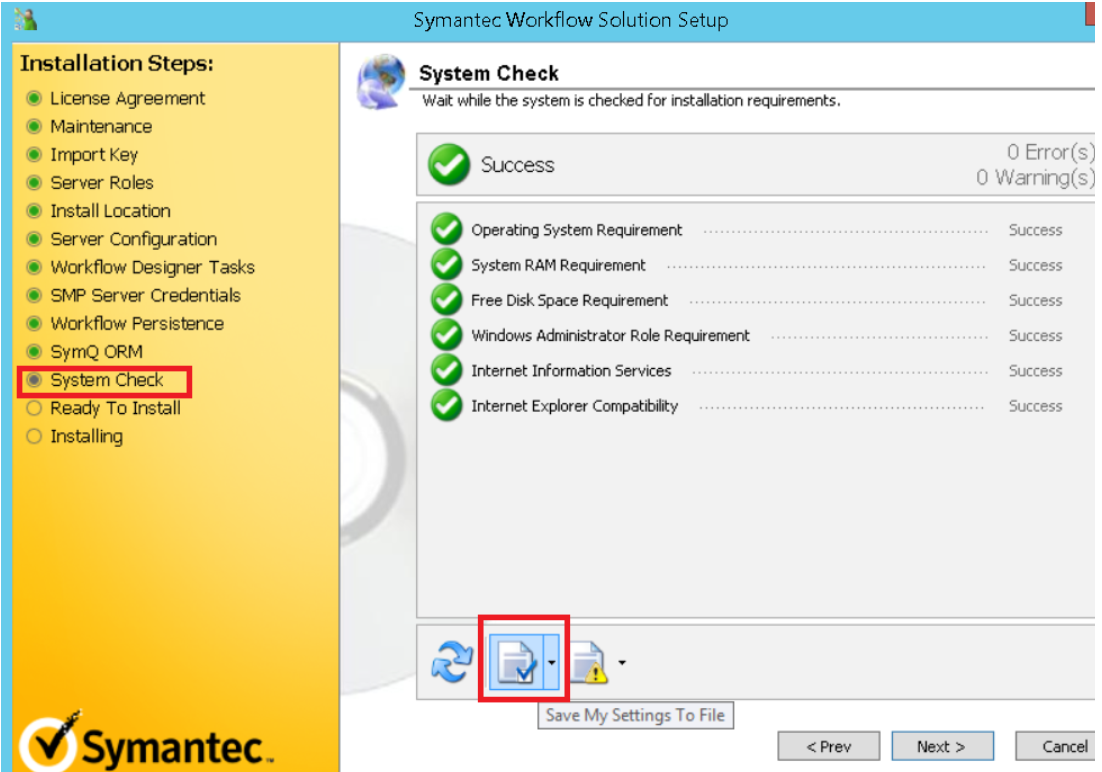
Task: Click the green checkmark for Windows Administrator Role Requirement
Action: [446, 335]
